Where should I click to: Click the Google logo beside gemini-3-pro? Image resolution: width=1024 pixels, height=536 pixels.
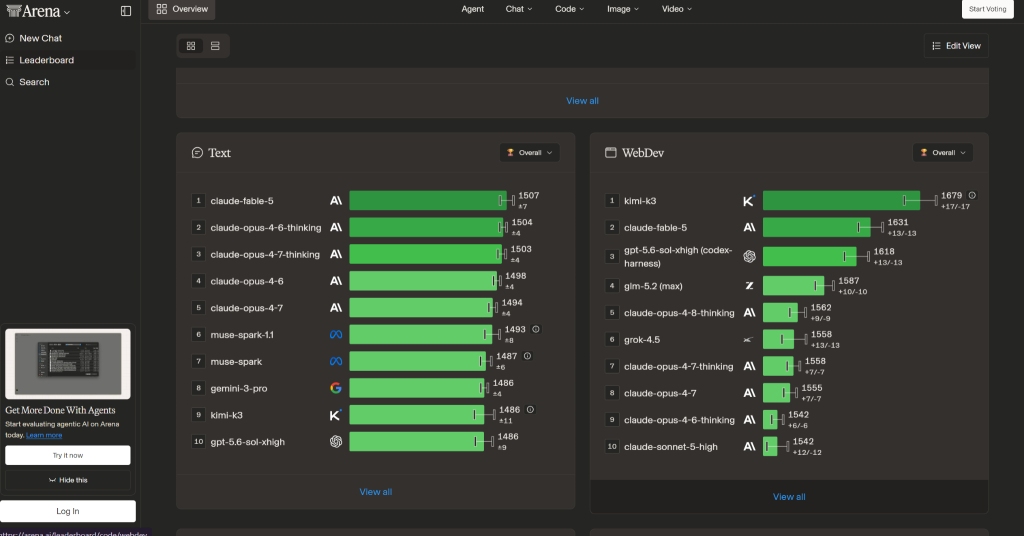[x=336, y=388]
